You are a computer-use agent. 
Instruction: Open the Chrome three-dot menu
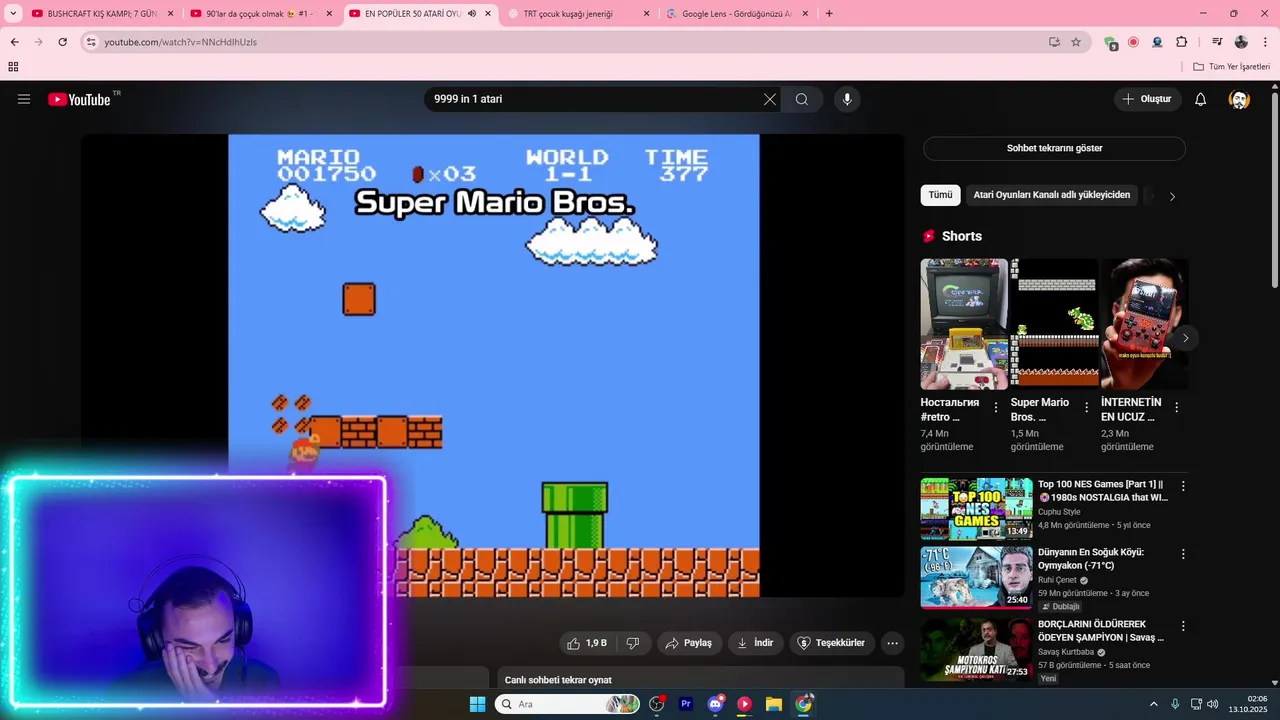tap(1265, 42)
